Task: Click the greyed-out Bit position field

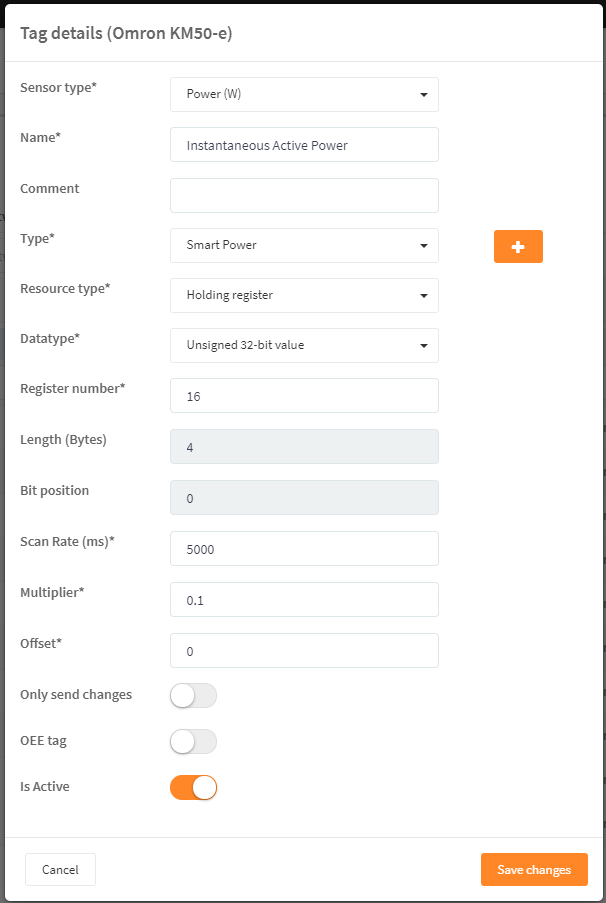Action: [x=304, y=498]
